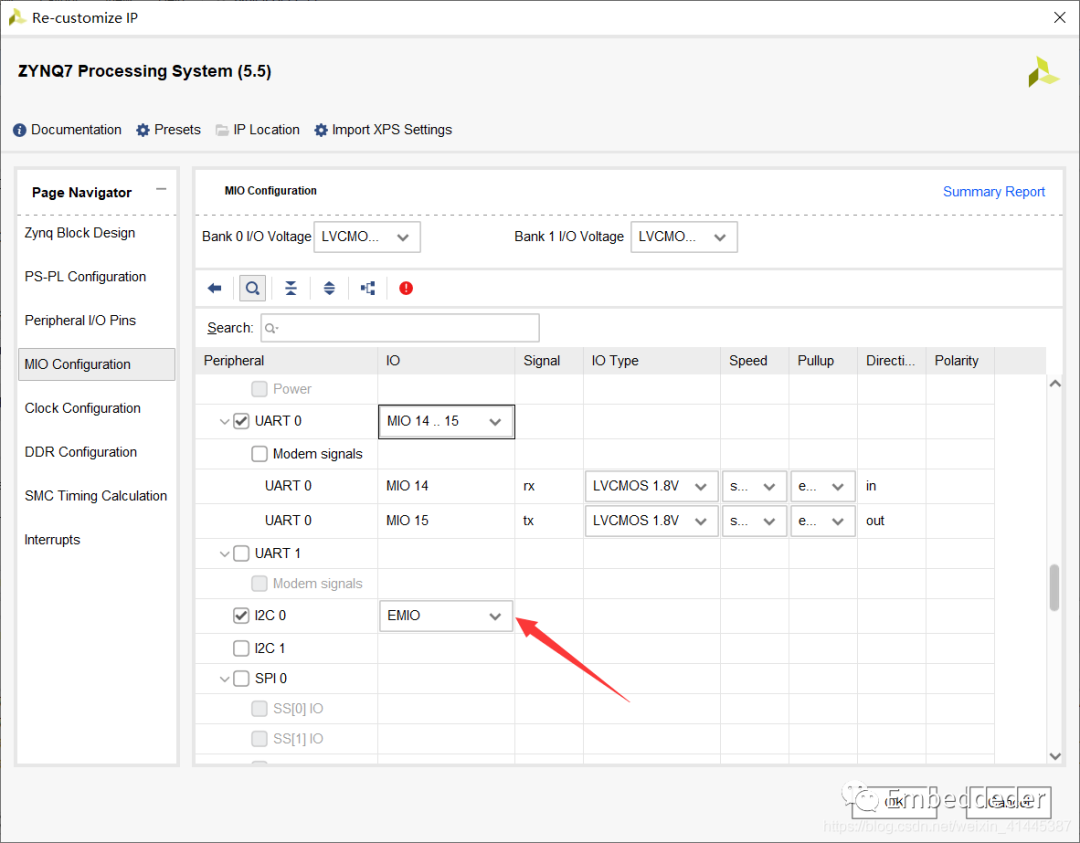Click the back arrow toolbar icon
Screen dimensions: 1080x843
pyautogui.click(x=214, y=288)
